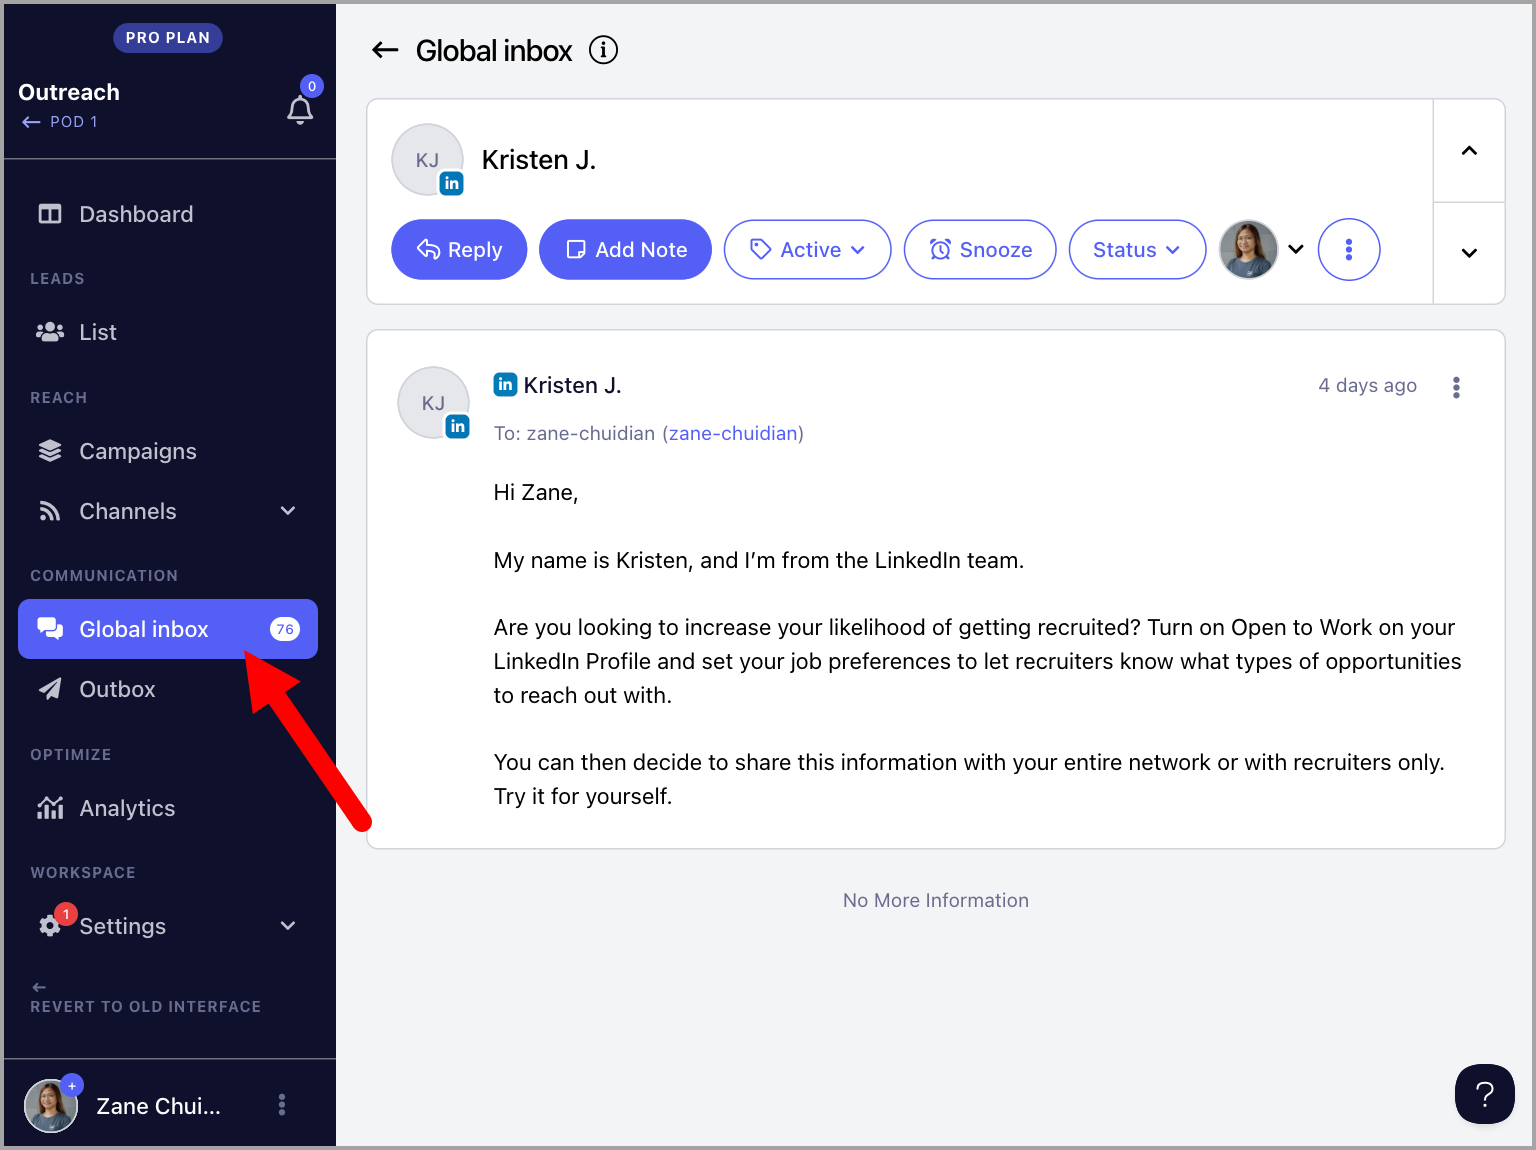
Task: Select Global inbox in the sidebar
Action: [168, 629]
